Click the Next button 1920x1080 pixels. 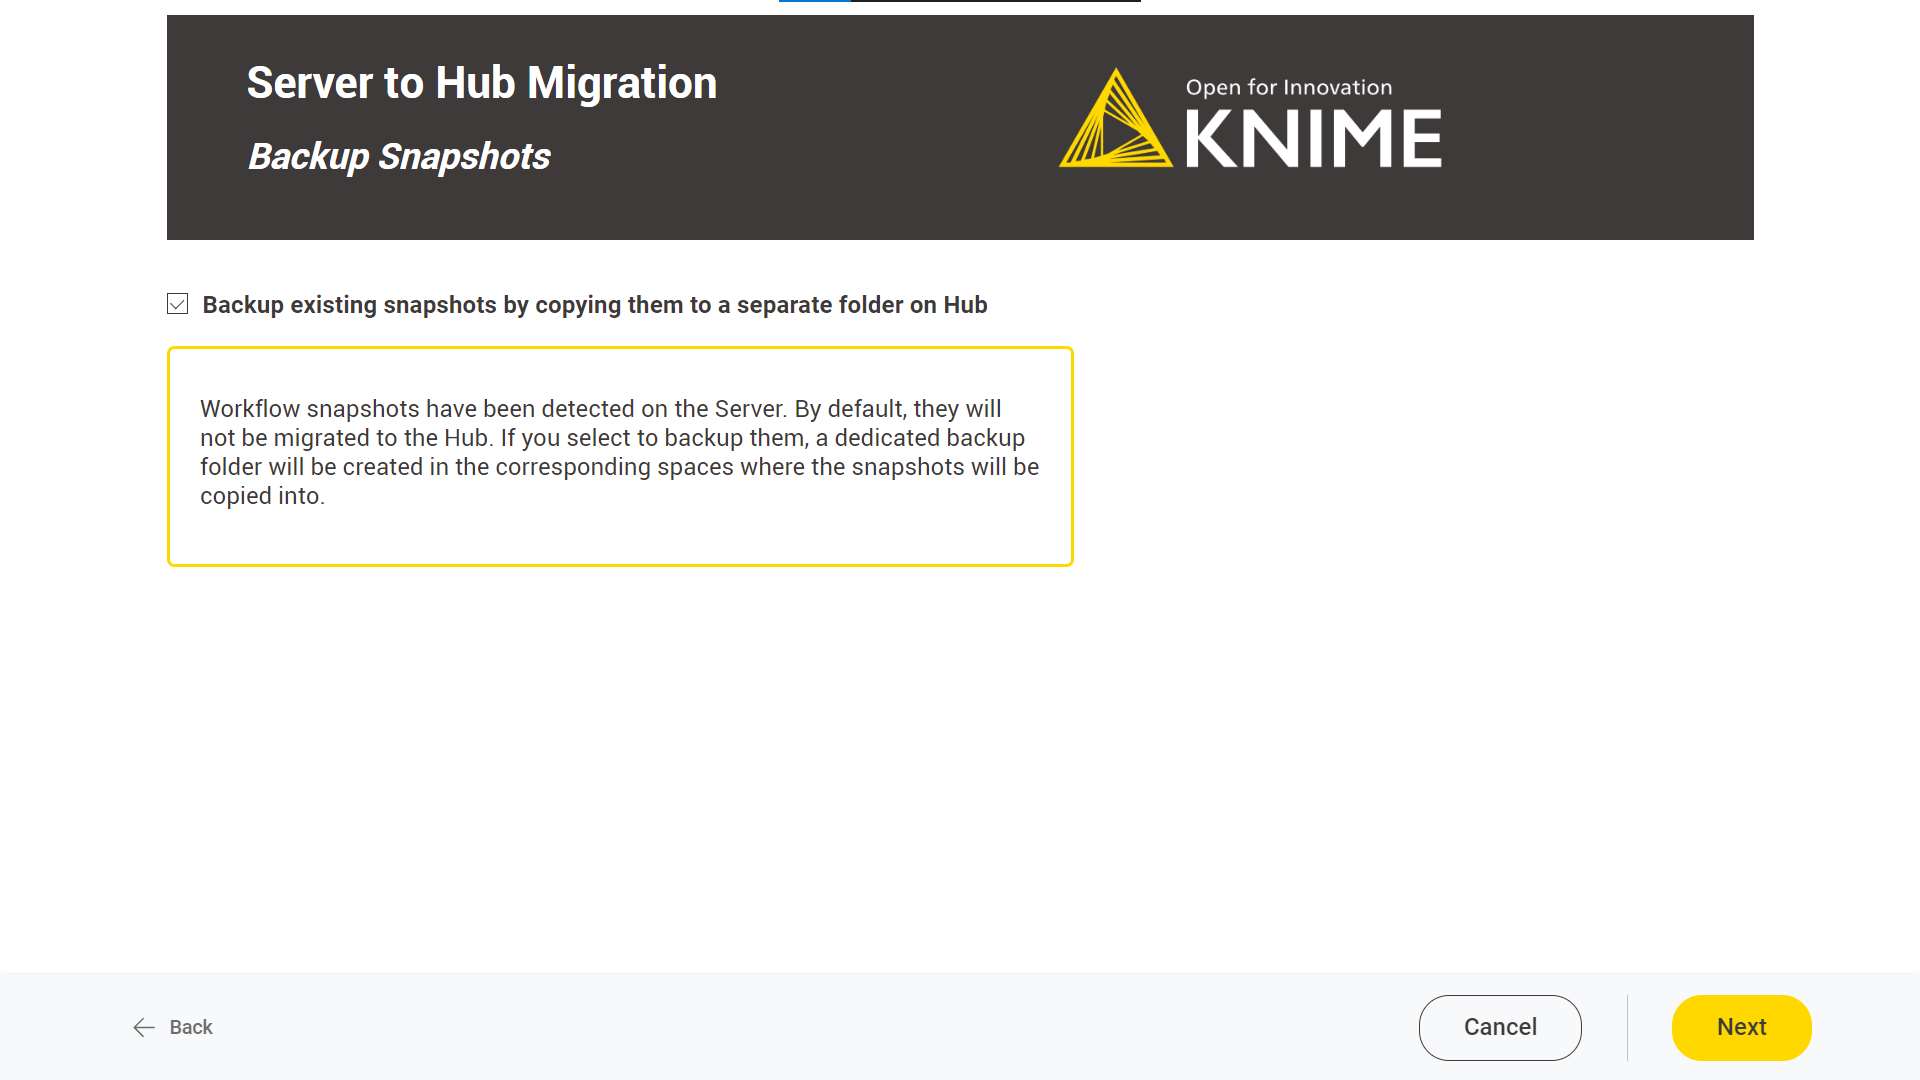point(1741,1027)
